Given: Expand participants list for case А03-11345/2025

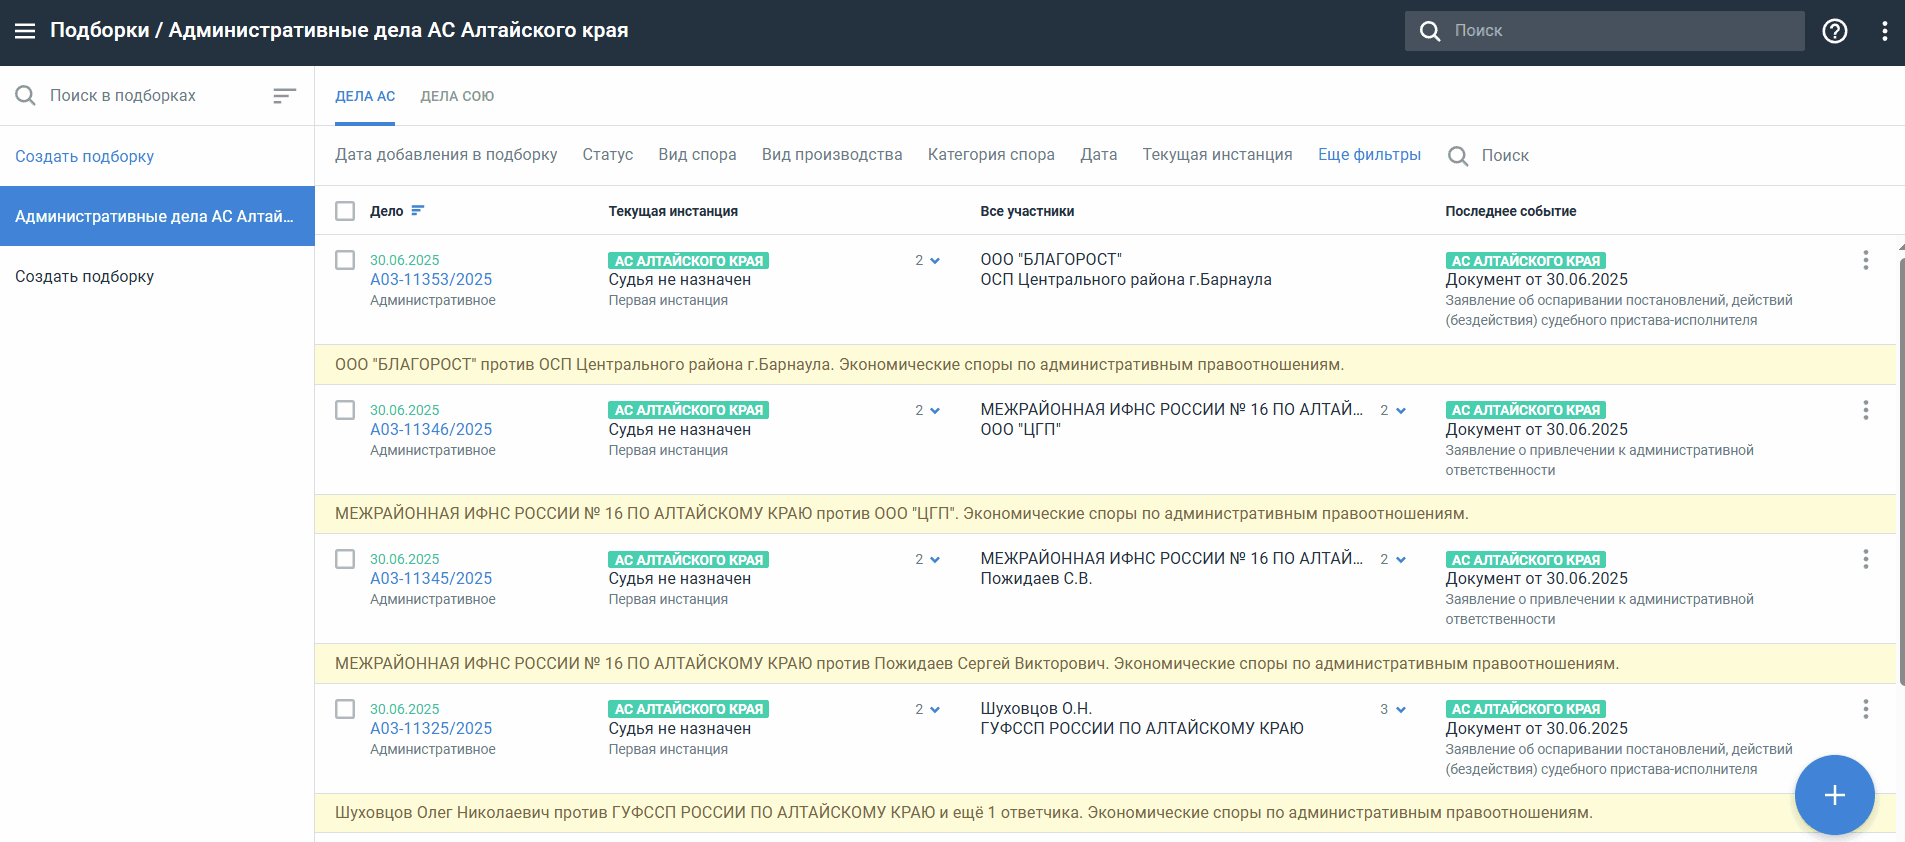Looking at the screenshot, I should tap(1393, 559).
